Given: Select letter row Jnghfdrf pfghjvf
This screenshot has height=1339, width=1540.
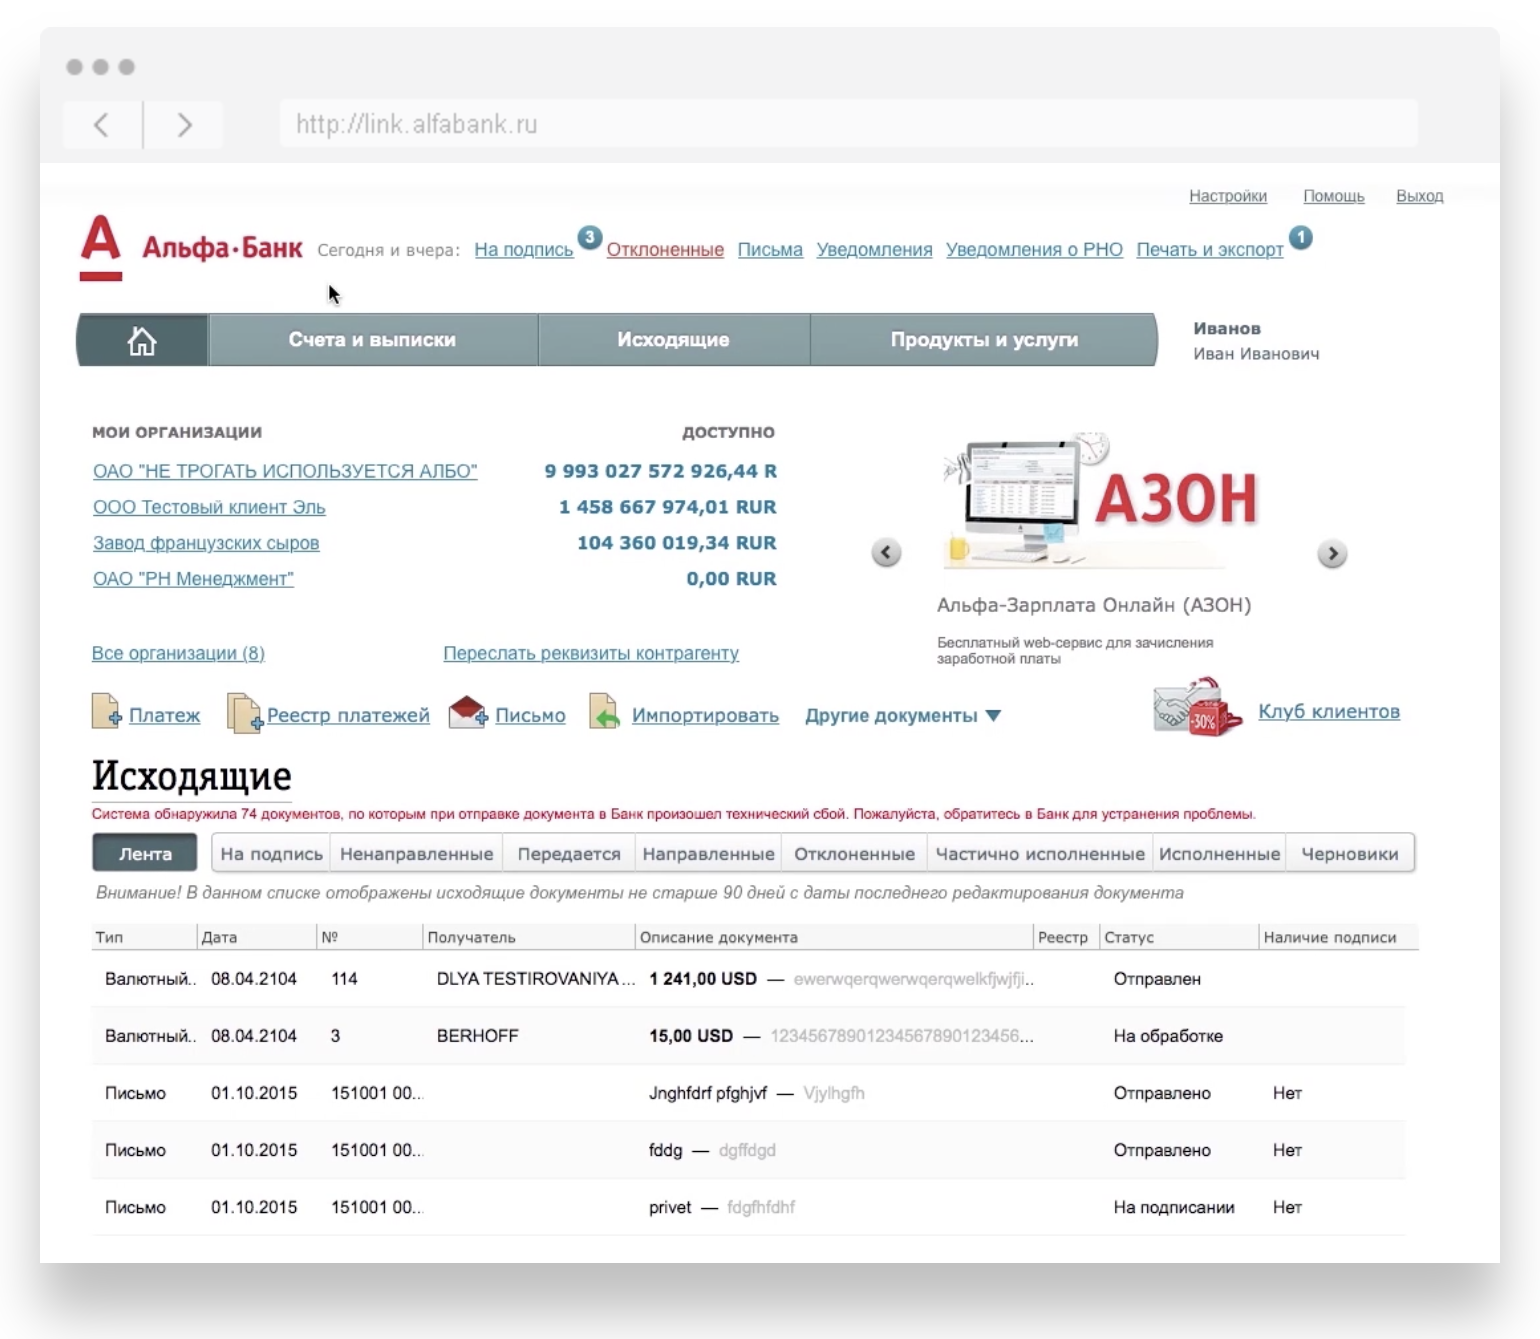Looking at the screenshot, I should click(x=748, y=1093).
